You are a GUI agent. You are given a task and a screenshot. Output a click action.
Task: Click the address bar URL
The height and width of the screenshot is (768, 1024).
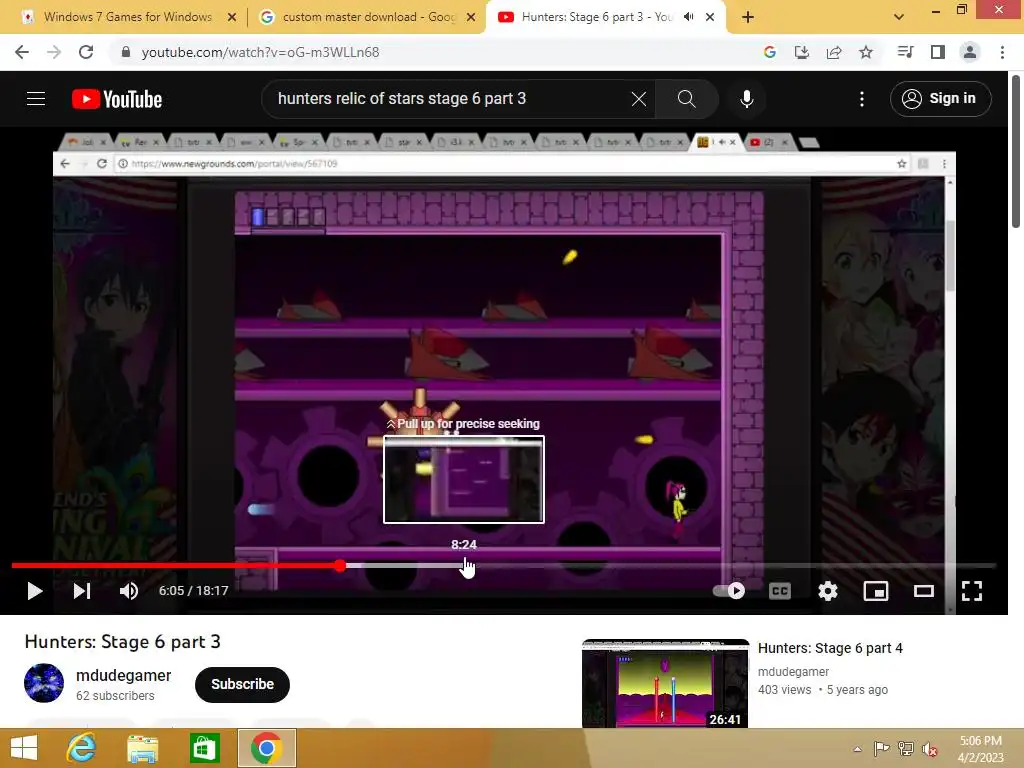[x=260, y=52]
